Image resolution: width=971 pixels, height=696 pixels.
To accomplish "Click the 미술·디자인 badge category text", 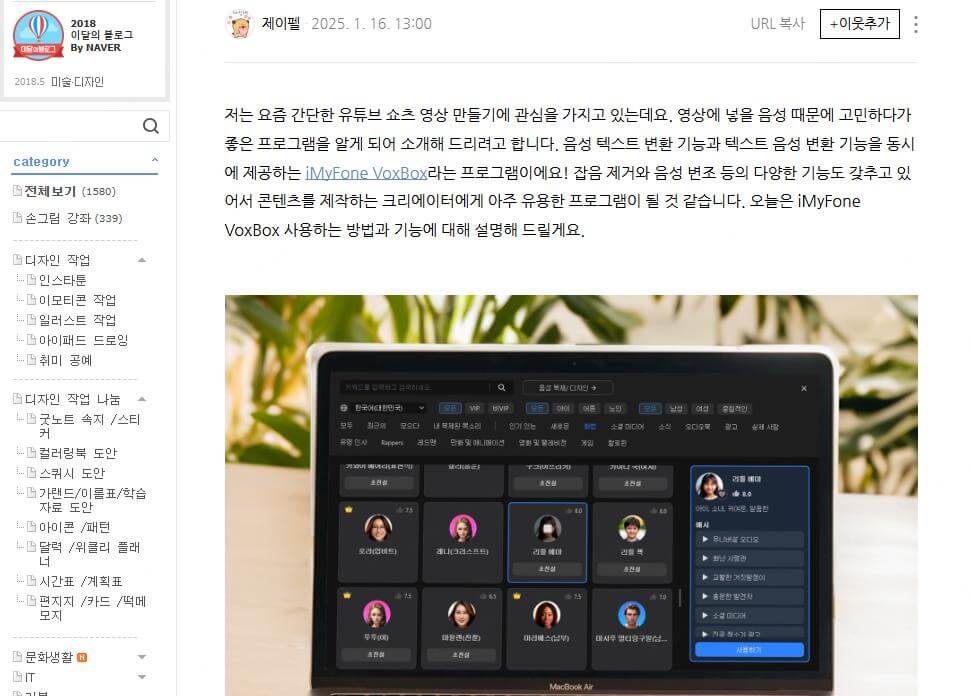I will pos(77,82).
